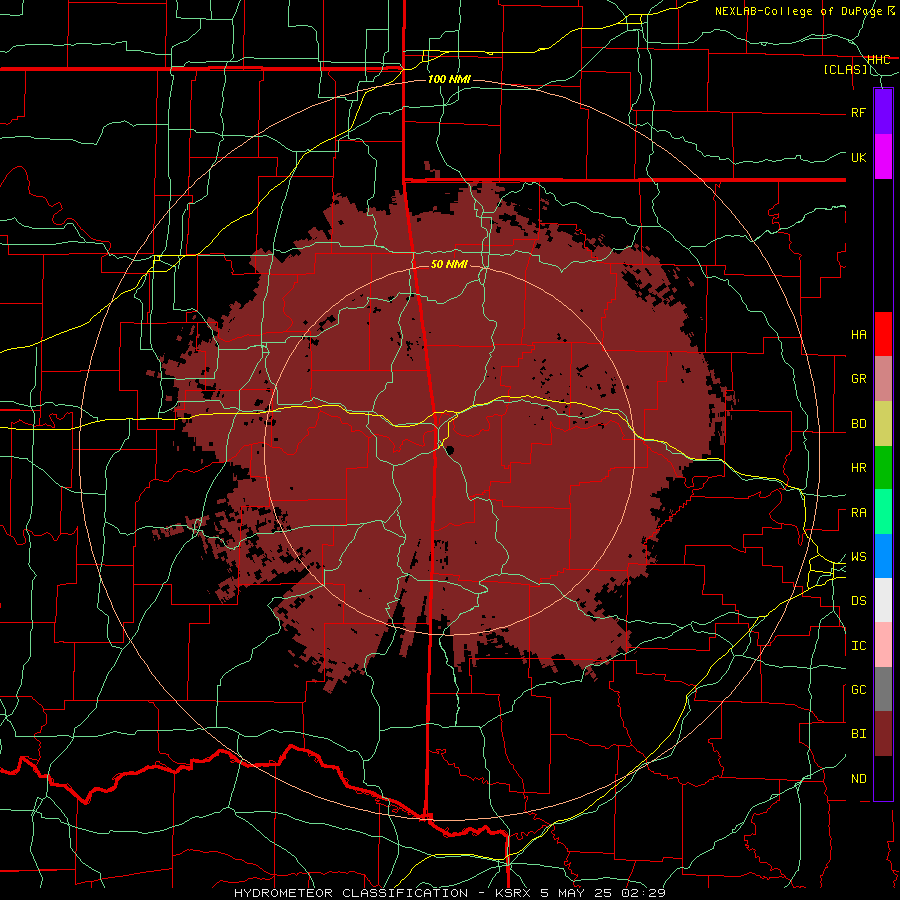The height and width of the screenshot is (900, 900).
Task: Click the GR pink legend swatch
Action: pyautogui.click(x=883, y=379)
